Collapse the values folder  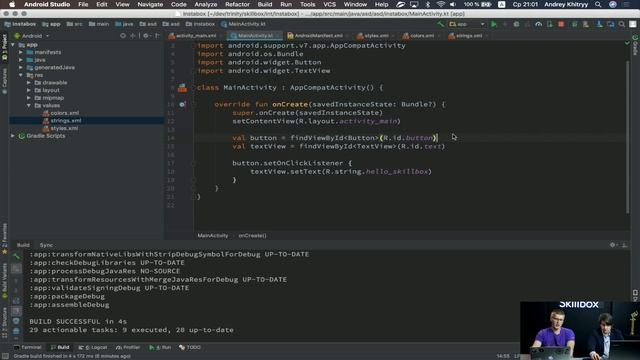[x=29, y=105]
